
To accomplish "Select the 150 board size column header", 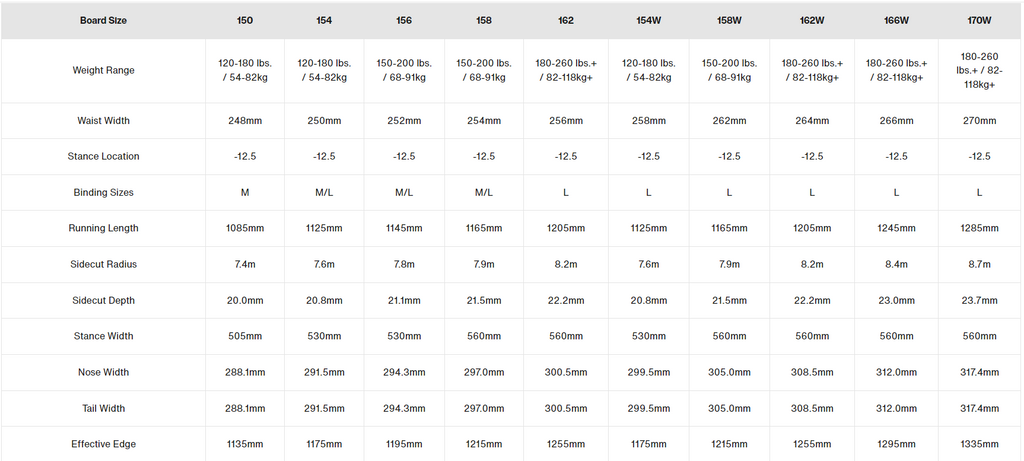I will (245, 20).
